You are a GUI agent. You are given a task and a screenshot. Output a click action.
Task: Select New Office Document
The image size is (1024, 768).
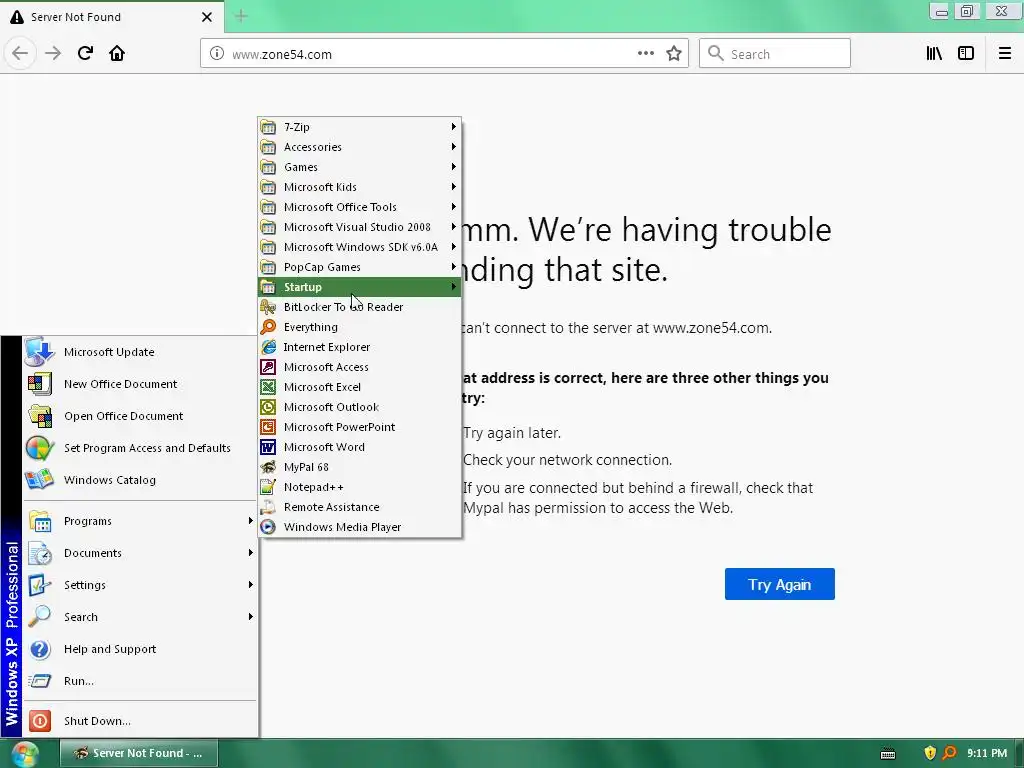[x=140, y=383]
